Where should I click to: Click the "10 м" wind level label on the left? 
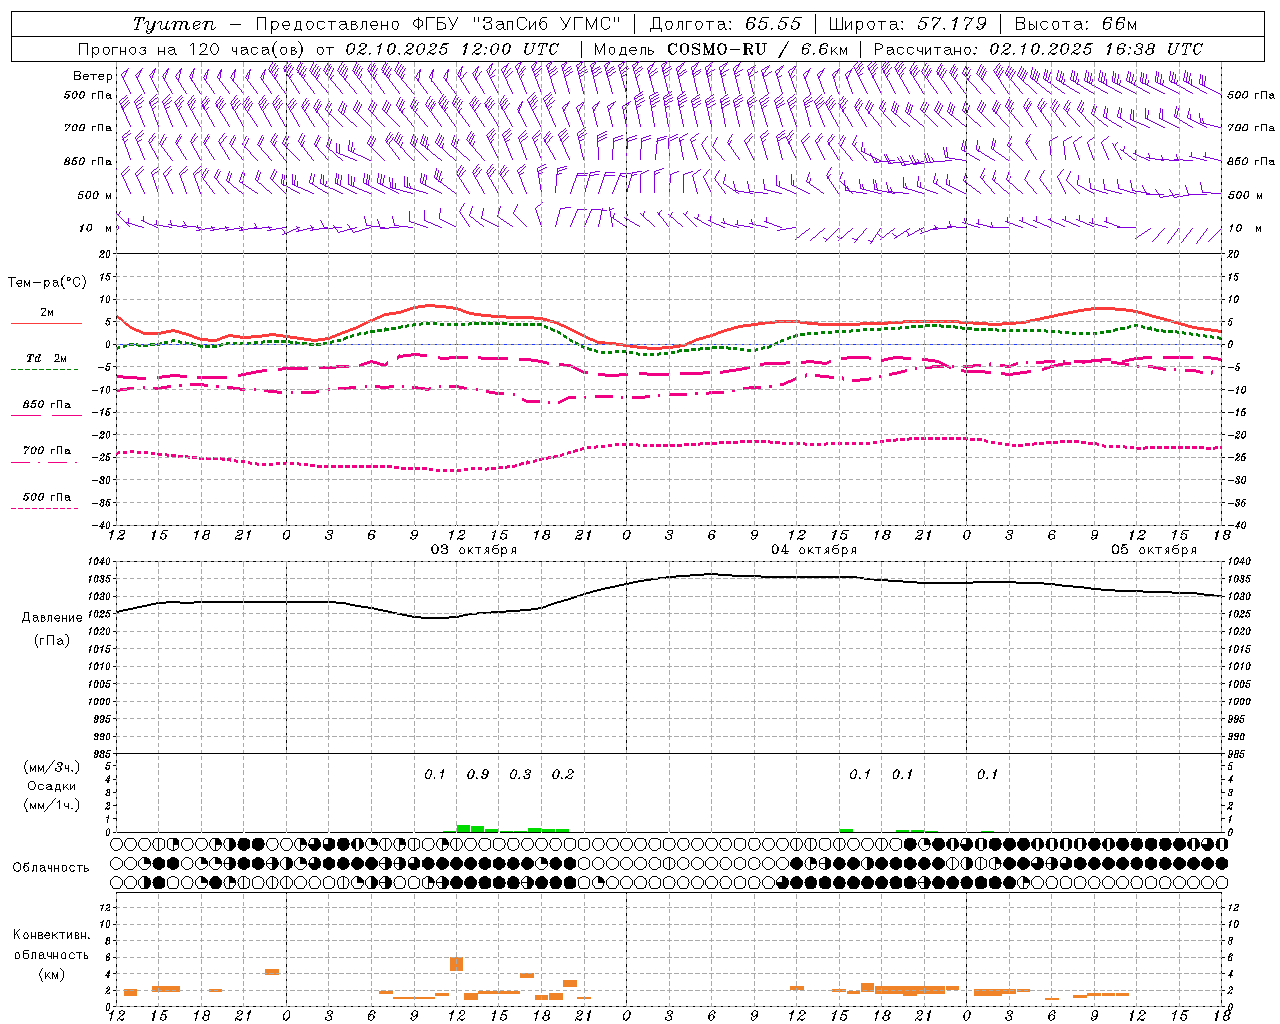pyautogui.click(x=96, y=228)
